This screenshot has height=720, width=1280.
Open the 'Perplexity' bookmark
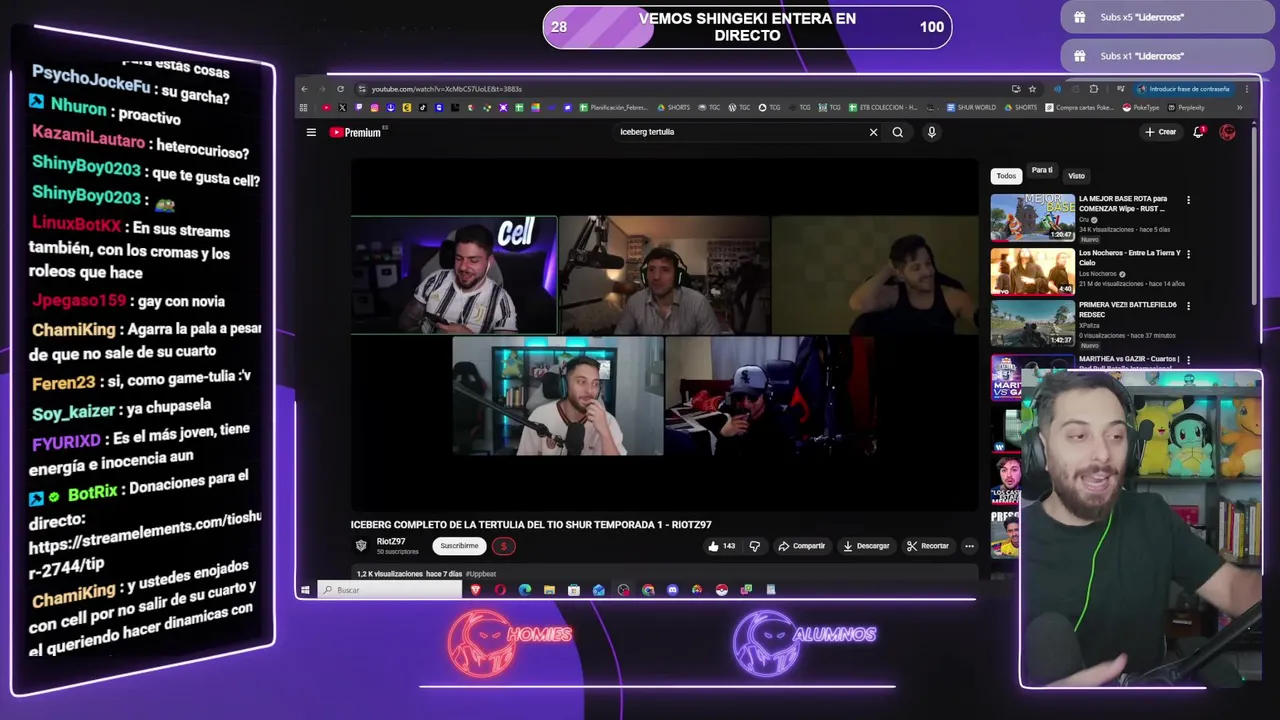click(x=1186, y=108)
